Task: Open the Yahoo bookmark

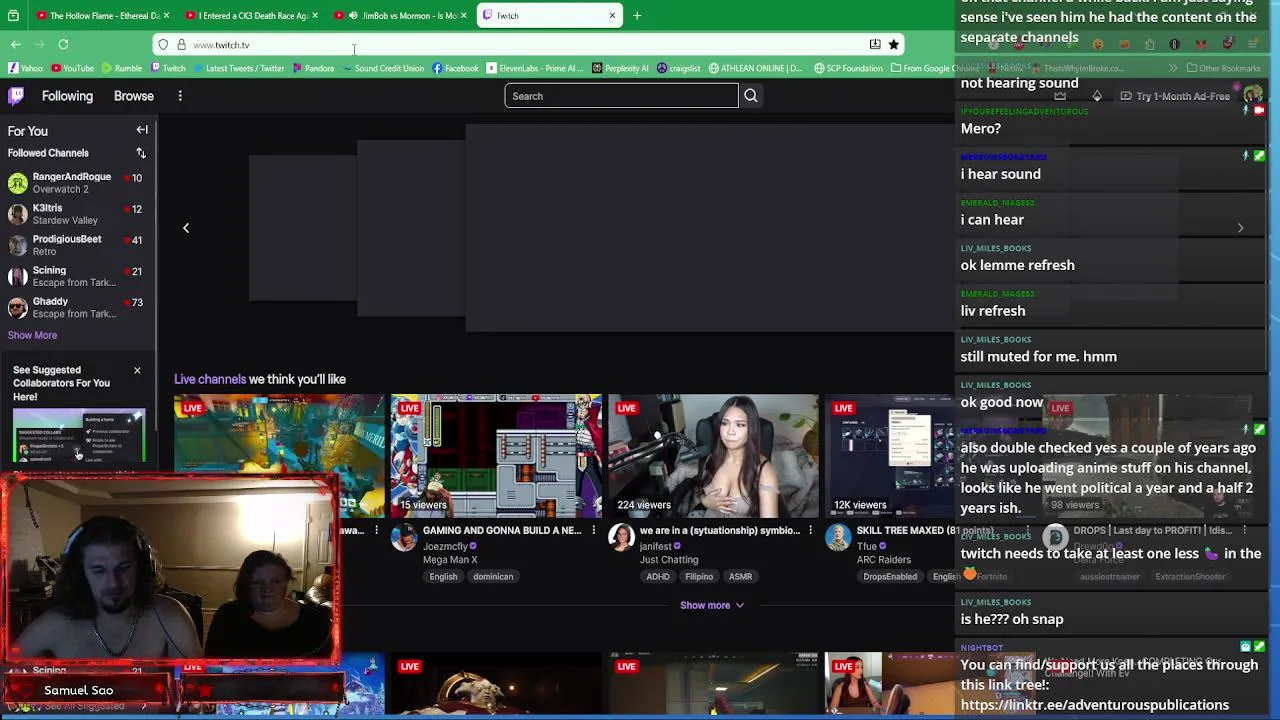Action: [26, 68]
